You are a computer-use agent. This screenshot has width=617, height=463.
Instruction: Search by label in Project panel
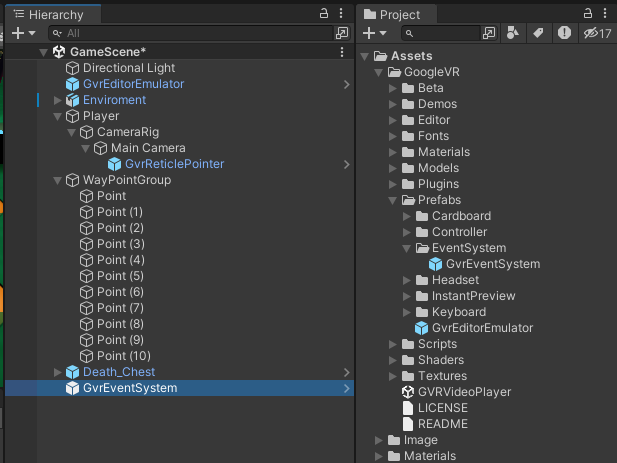pyautogui.click(x=538, y=33)
